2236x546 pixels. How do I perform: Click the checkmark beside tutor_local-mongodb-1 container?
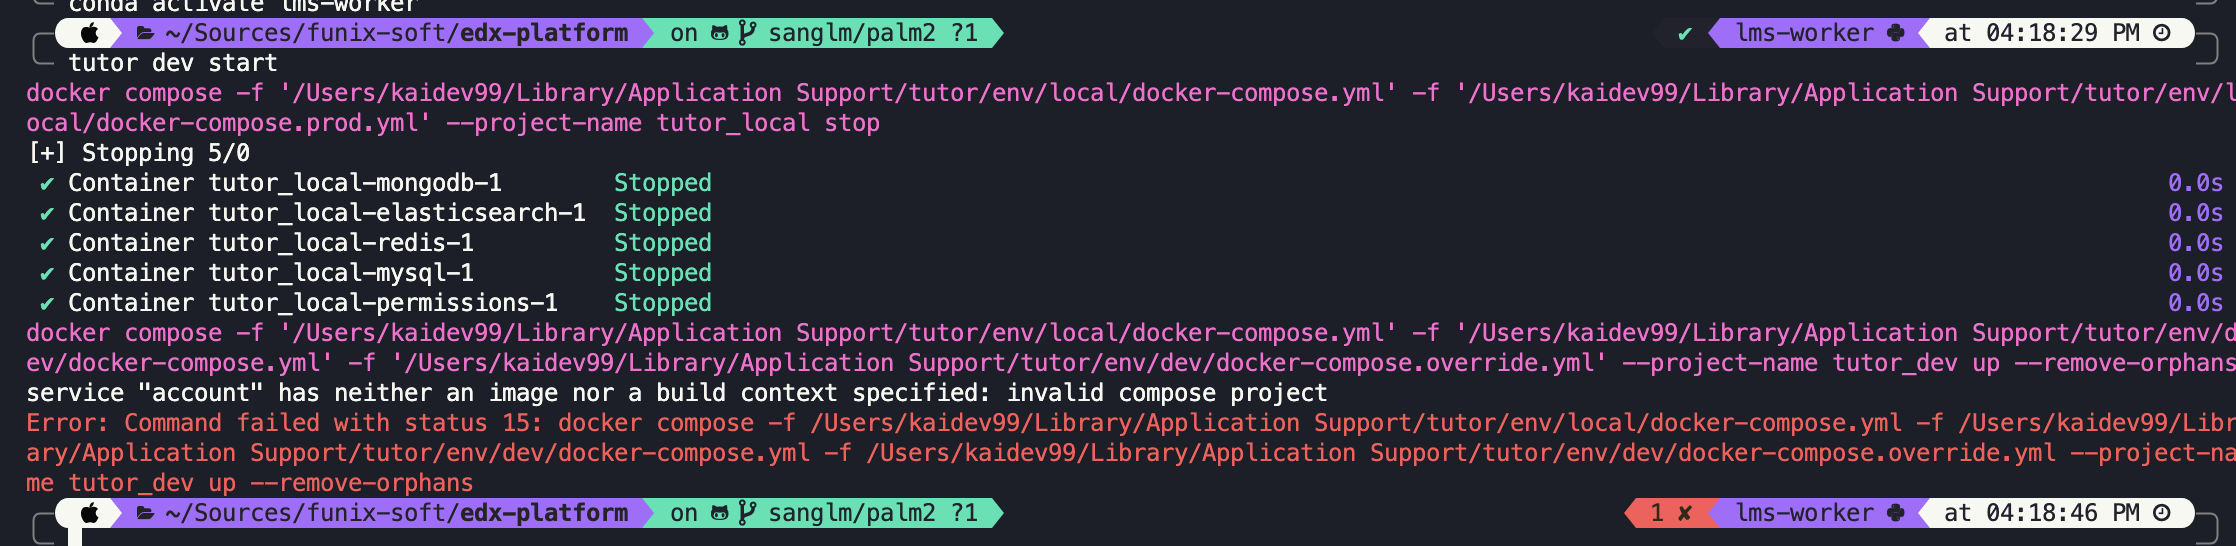[x=46, y=184]
